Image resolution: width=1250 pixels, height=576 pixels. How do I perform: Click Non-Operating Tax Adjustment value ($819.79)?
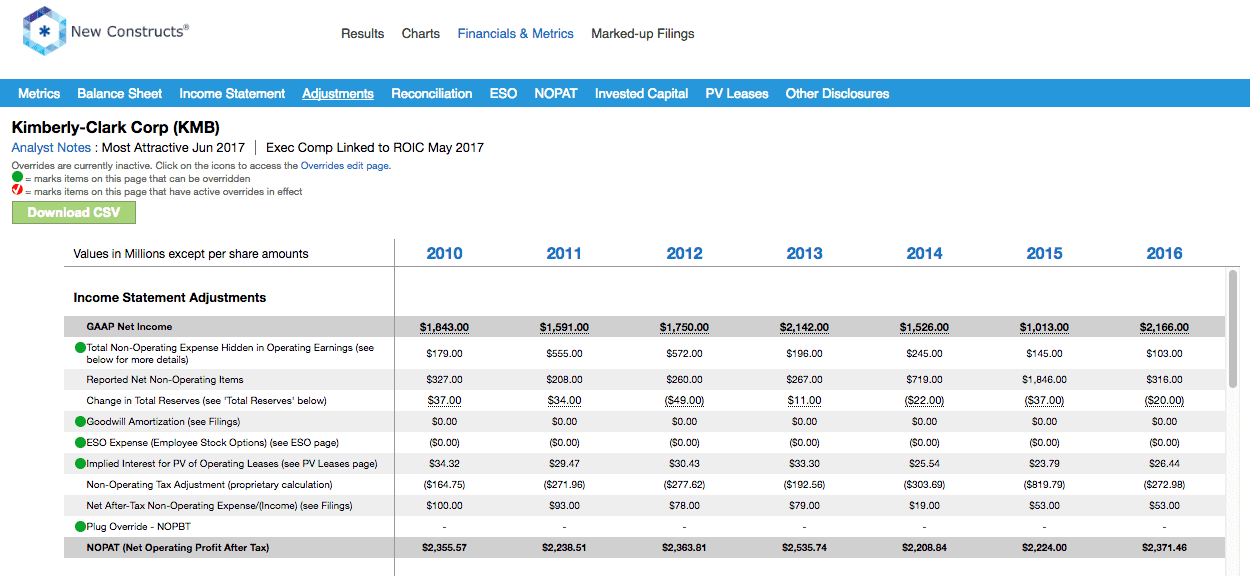tap(1044, 485)
